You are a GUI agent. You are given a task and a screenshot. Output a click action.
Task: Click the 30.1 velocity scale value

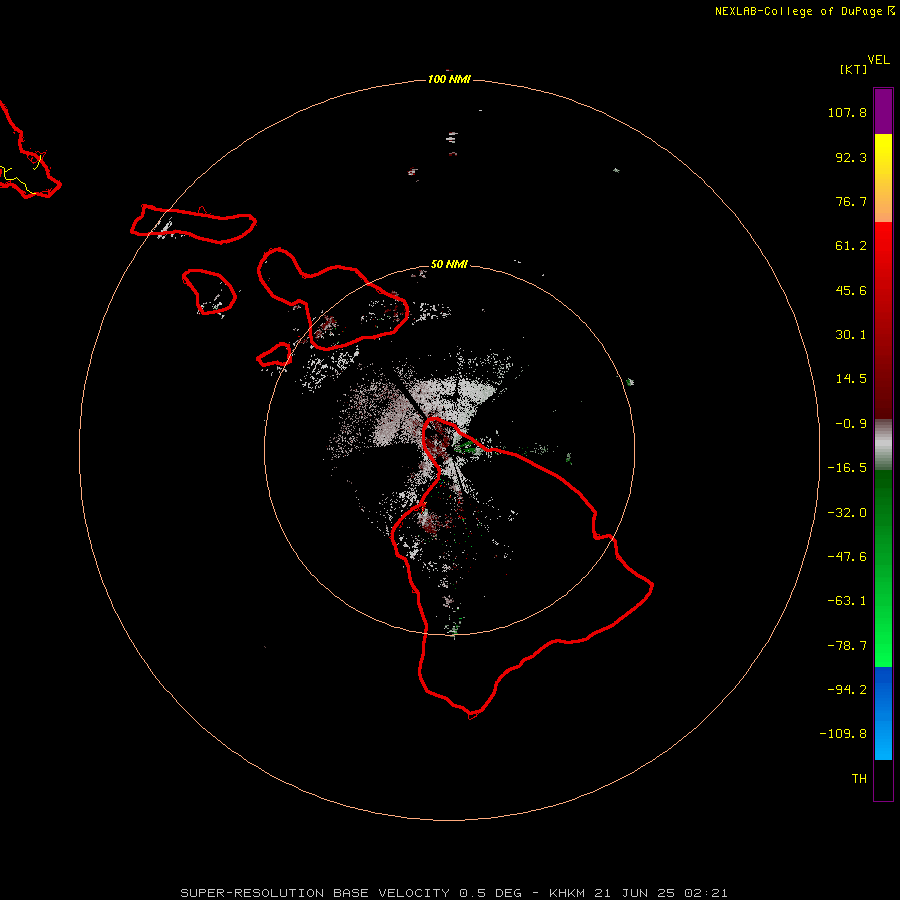click(x=851, y=335)
